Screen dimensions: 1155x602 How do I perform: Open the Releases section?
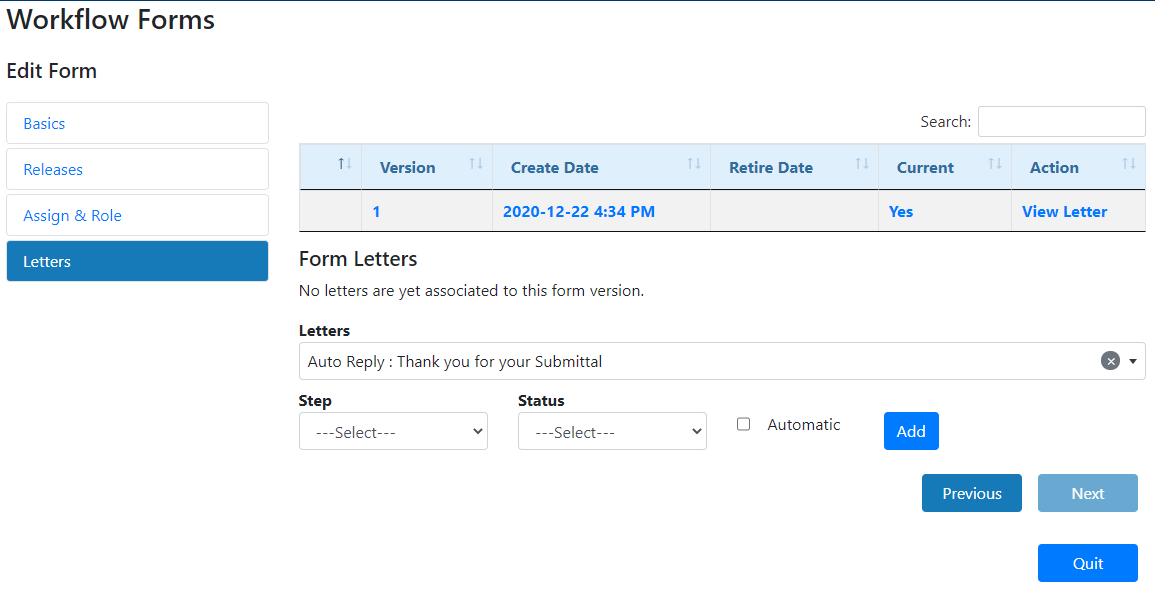(x=137, y=169)
